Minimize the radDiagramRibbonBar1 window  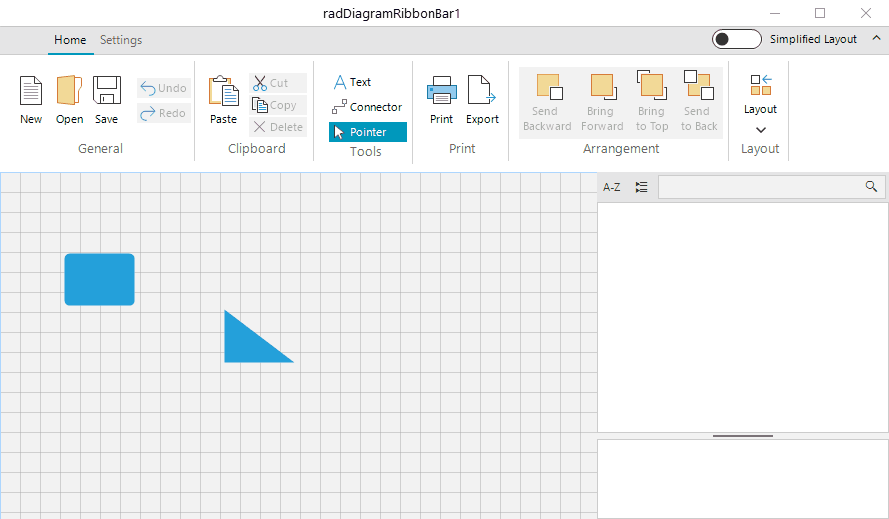coord(775,13)
